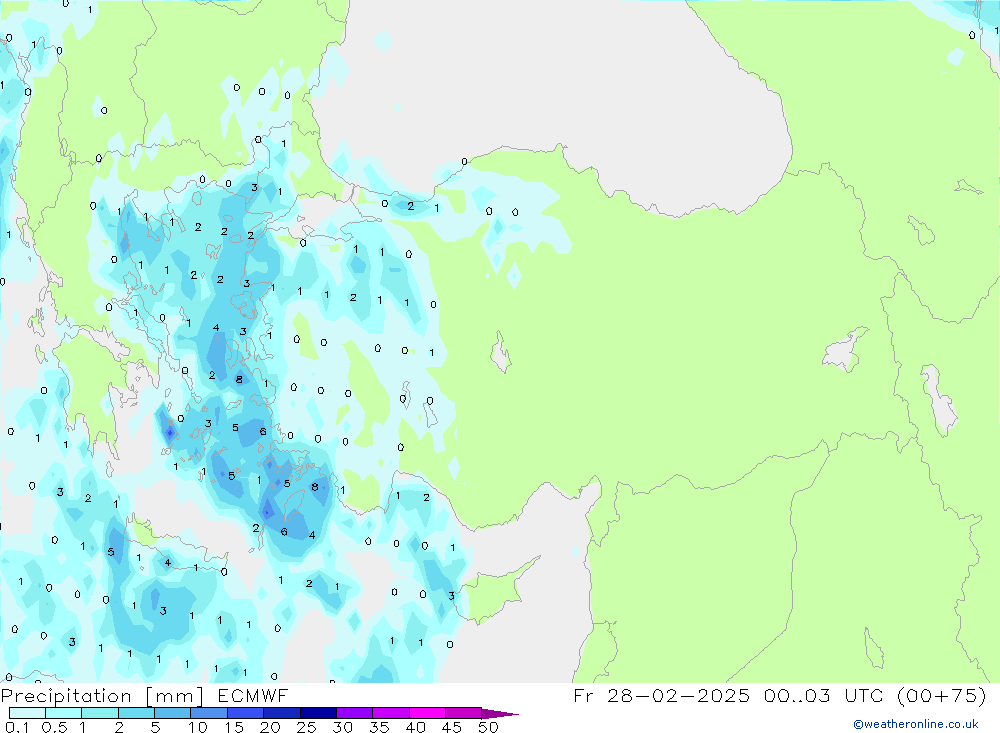Click the 45–50 mm legend color swatch
This screenshot has height=733, width=1000.
tap(463, 713)
